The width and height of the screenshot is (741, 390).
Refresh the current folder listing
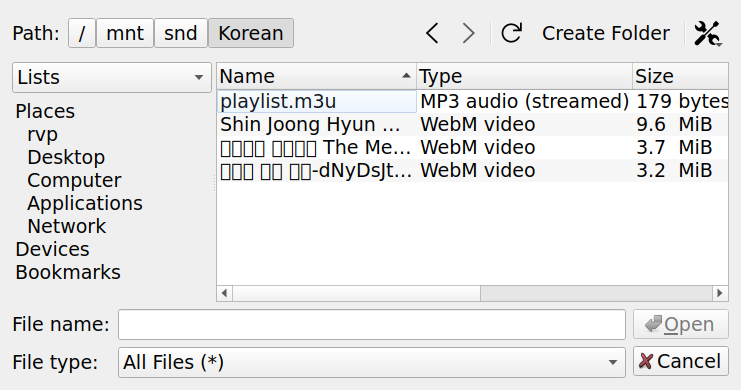click(511, 33)
